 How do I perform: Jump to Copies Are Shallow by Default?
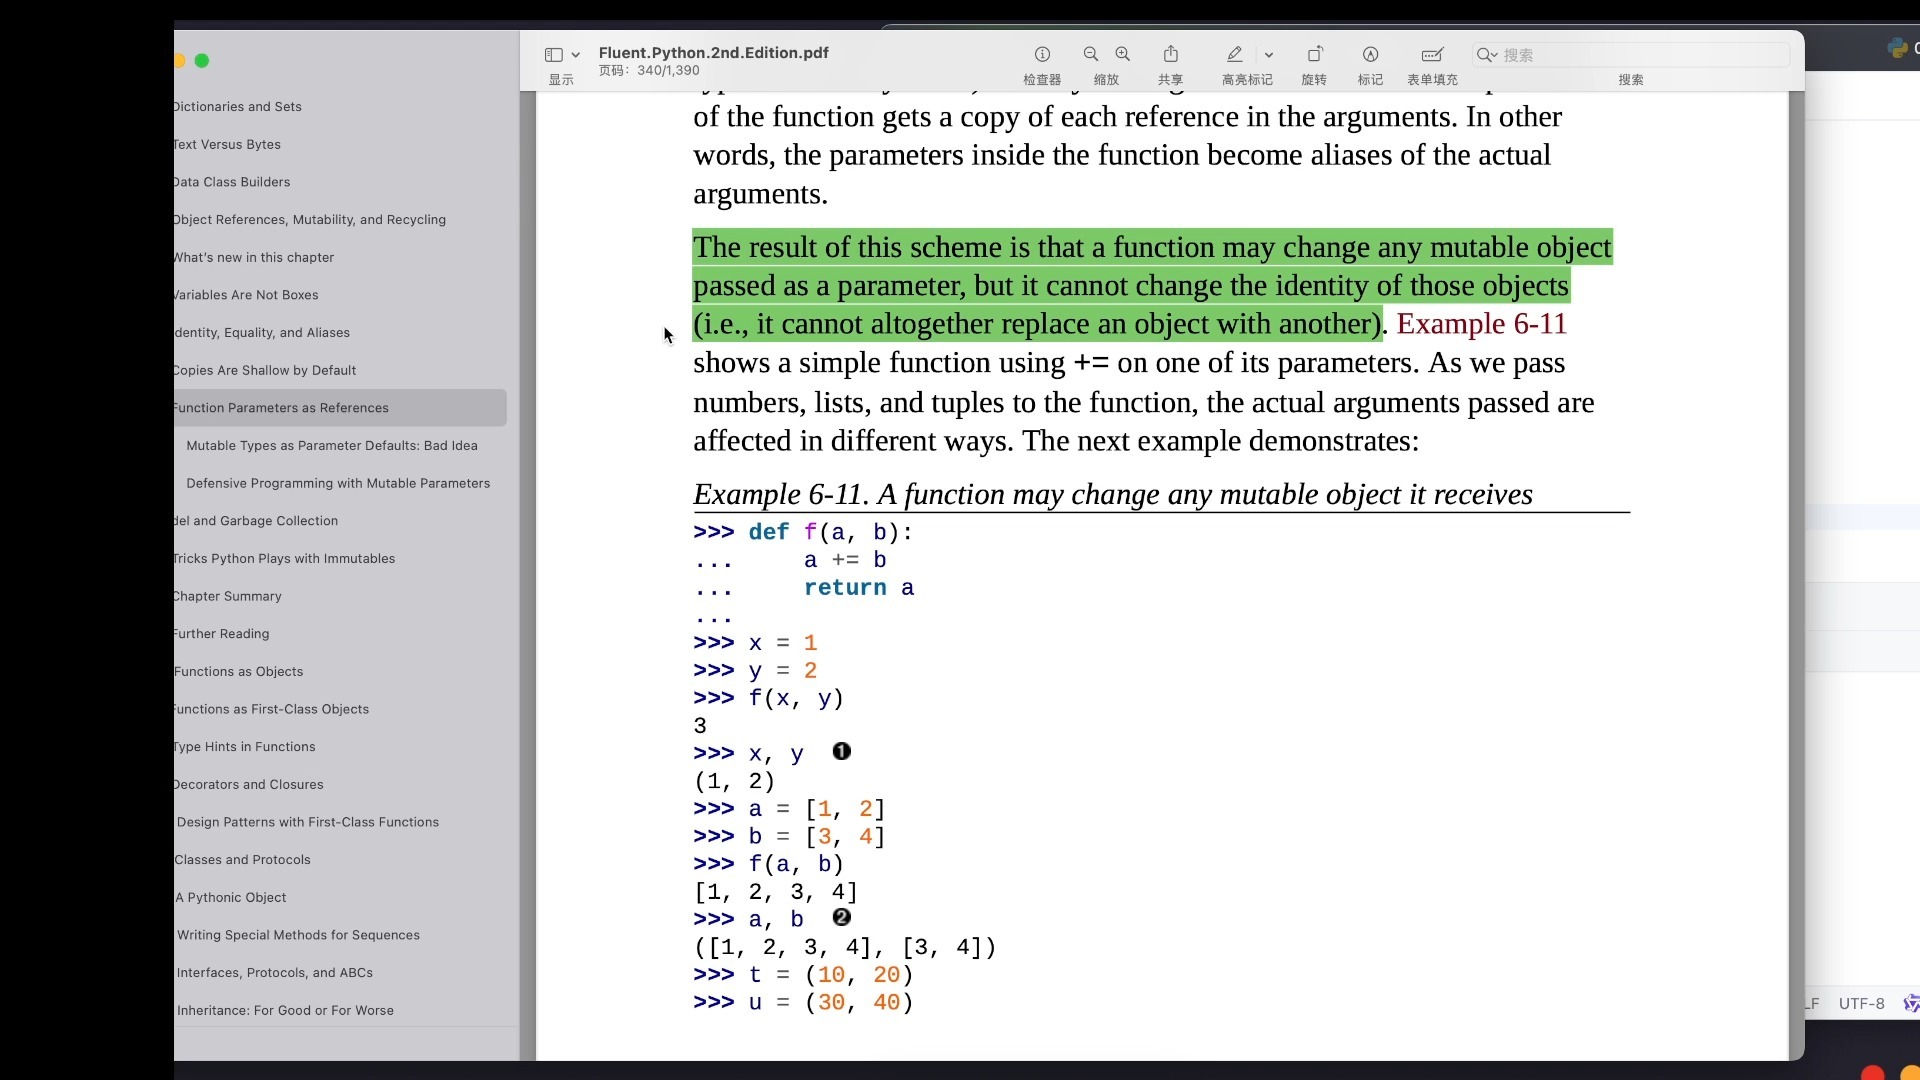265,370
